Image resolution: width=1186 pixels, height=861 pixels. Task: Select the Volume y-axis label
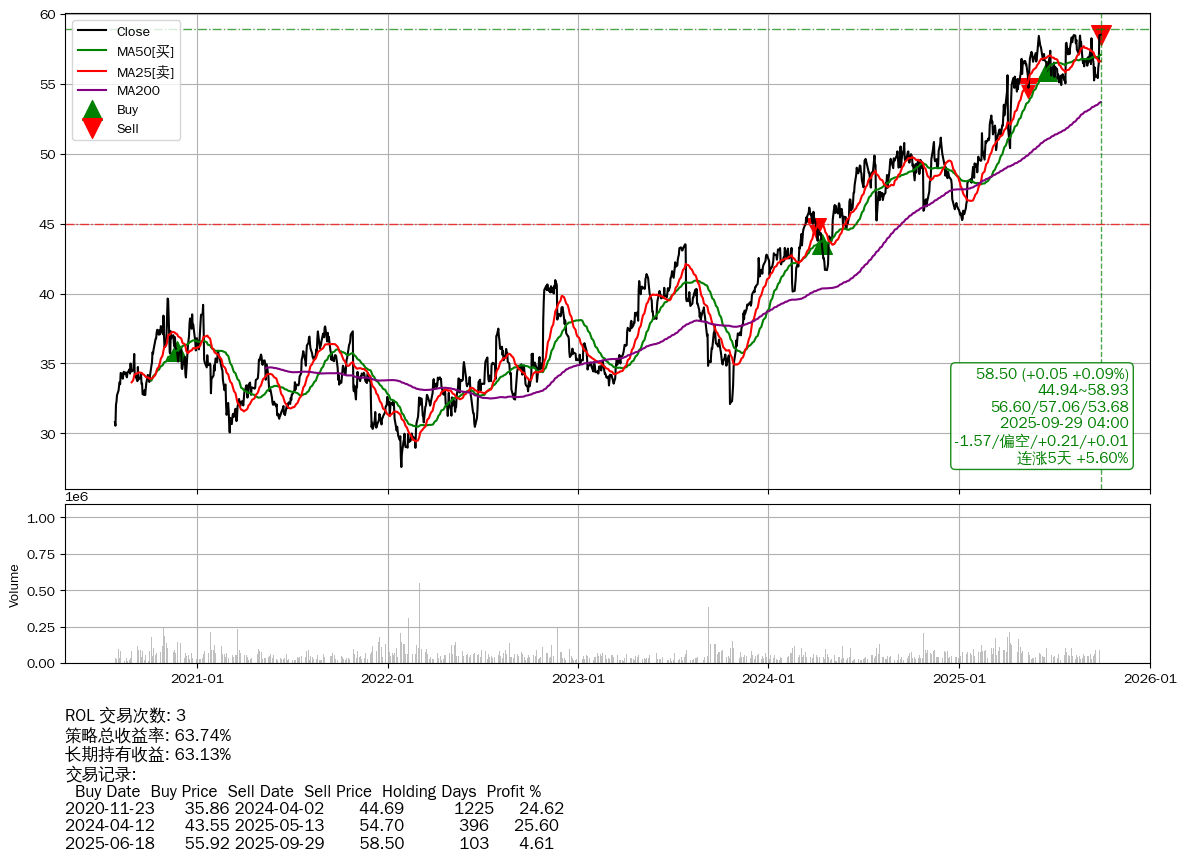[14, 585]
